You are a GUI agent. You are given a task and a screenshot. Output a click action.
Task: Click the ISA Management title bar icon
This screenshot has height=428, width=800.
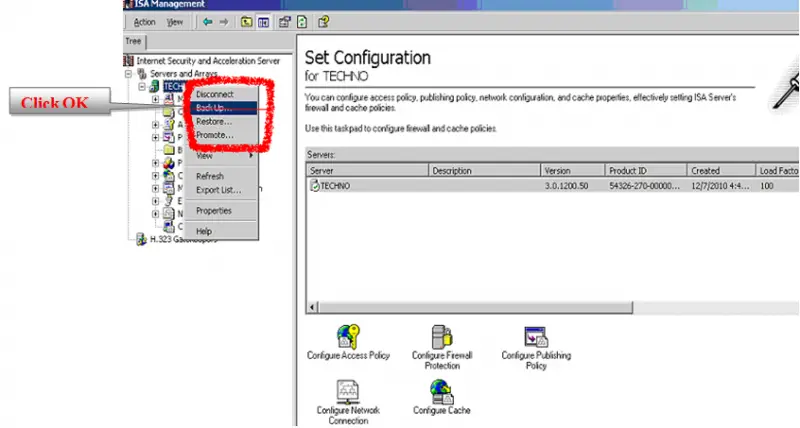pos(129,4)
